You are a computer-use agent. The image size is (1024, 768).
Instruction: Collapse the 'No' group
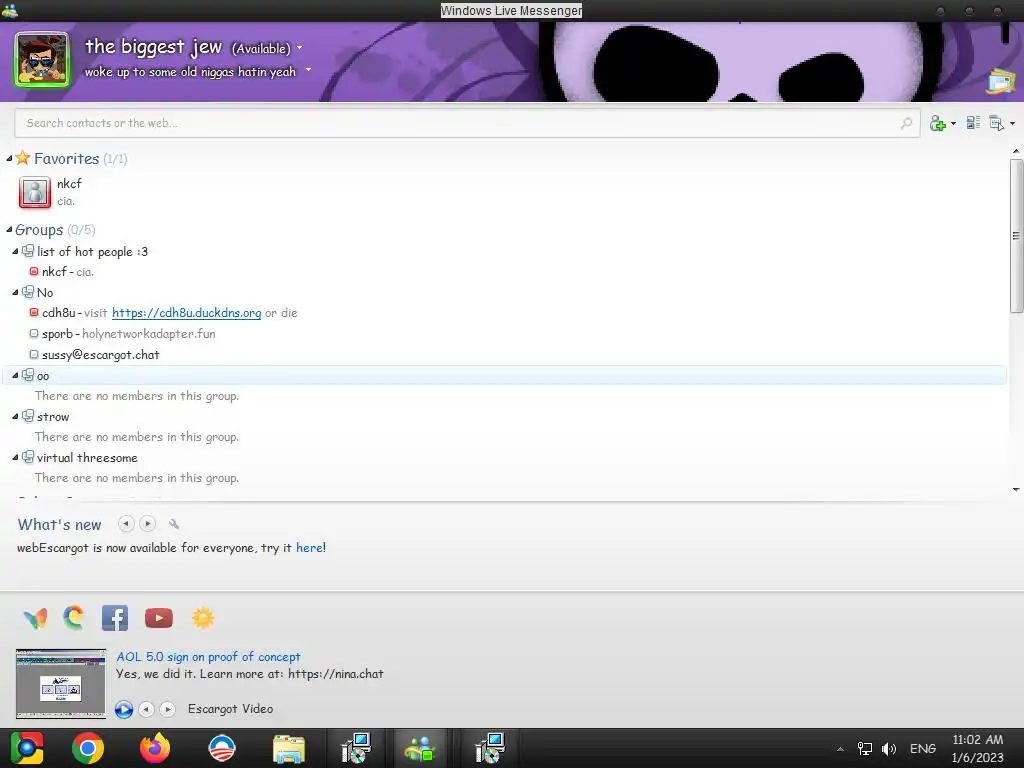coord(15,293)
